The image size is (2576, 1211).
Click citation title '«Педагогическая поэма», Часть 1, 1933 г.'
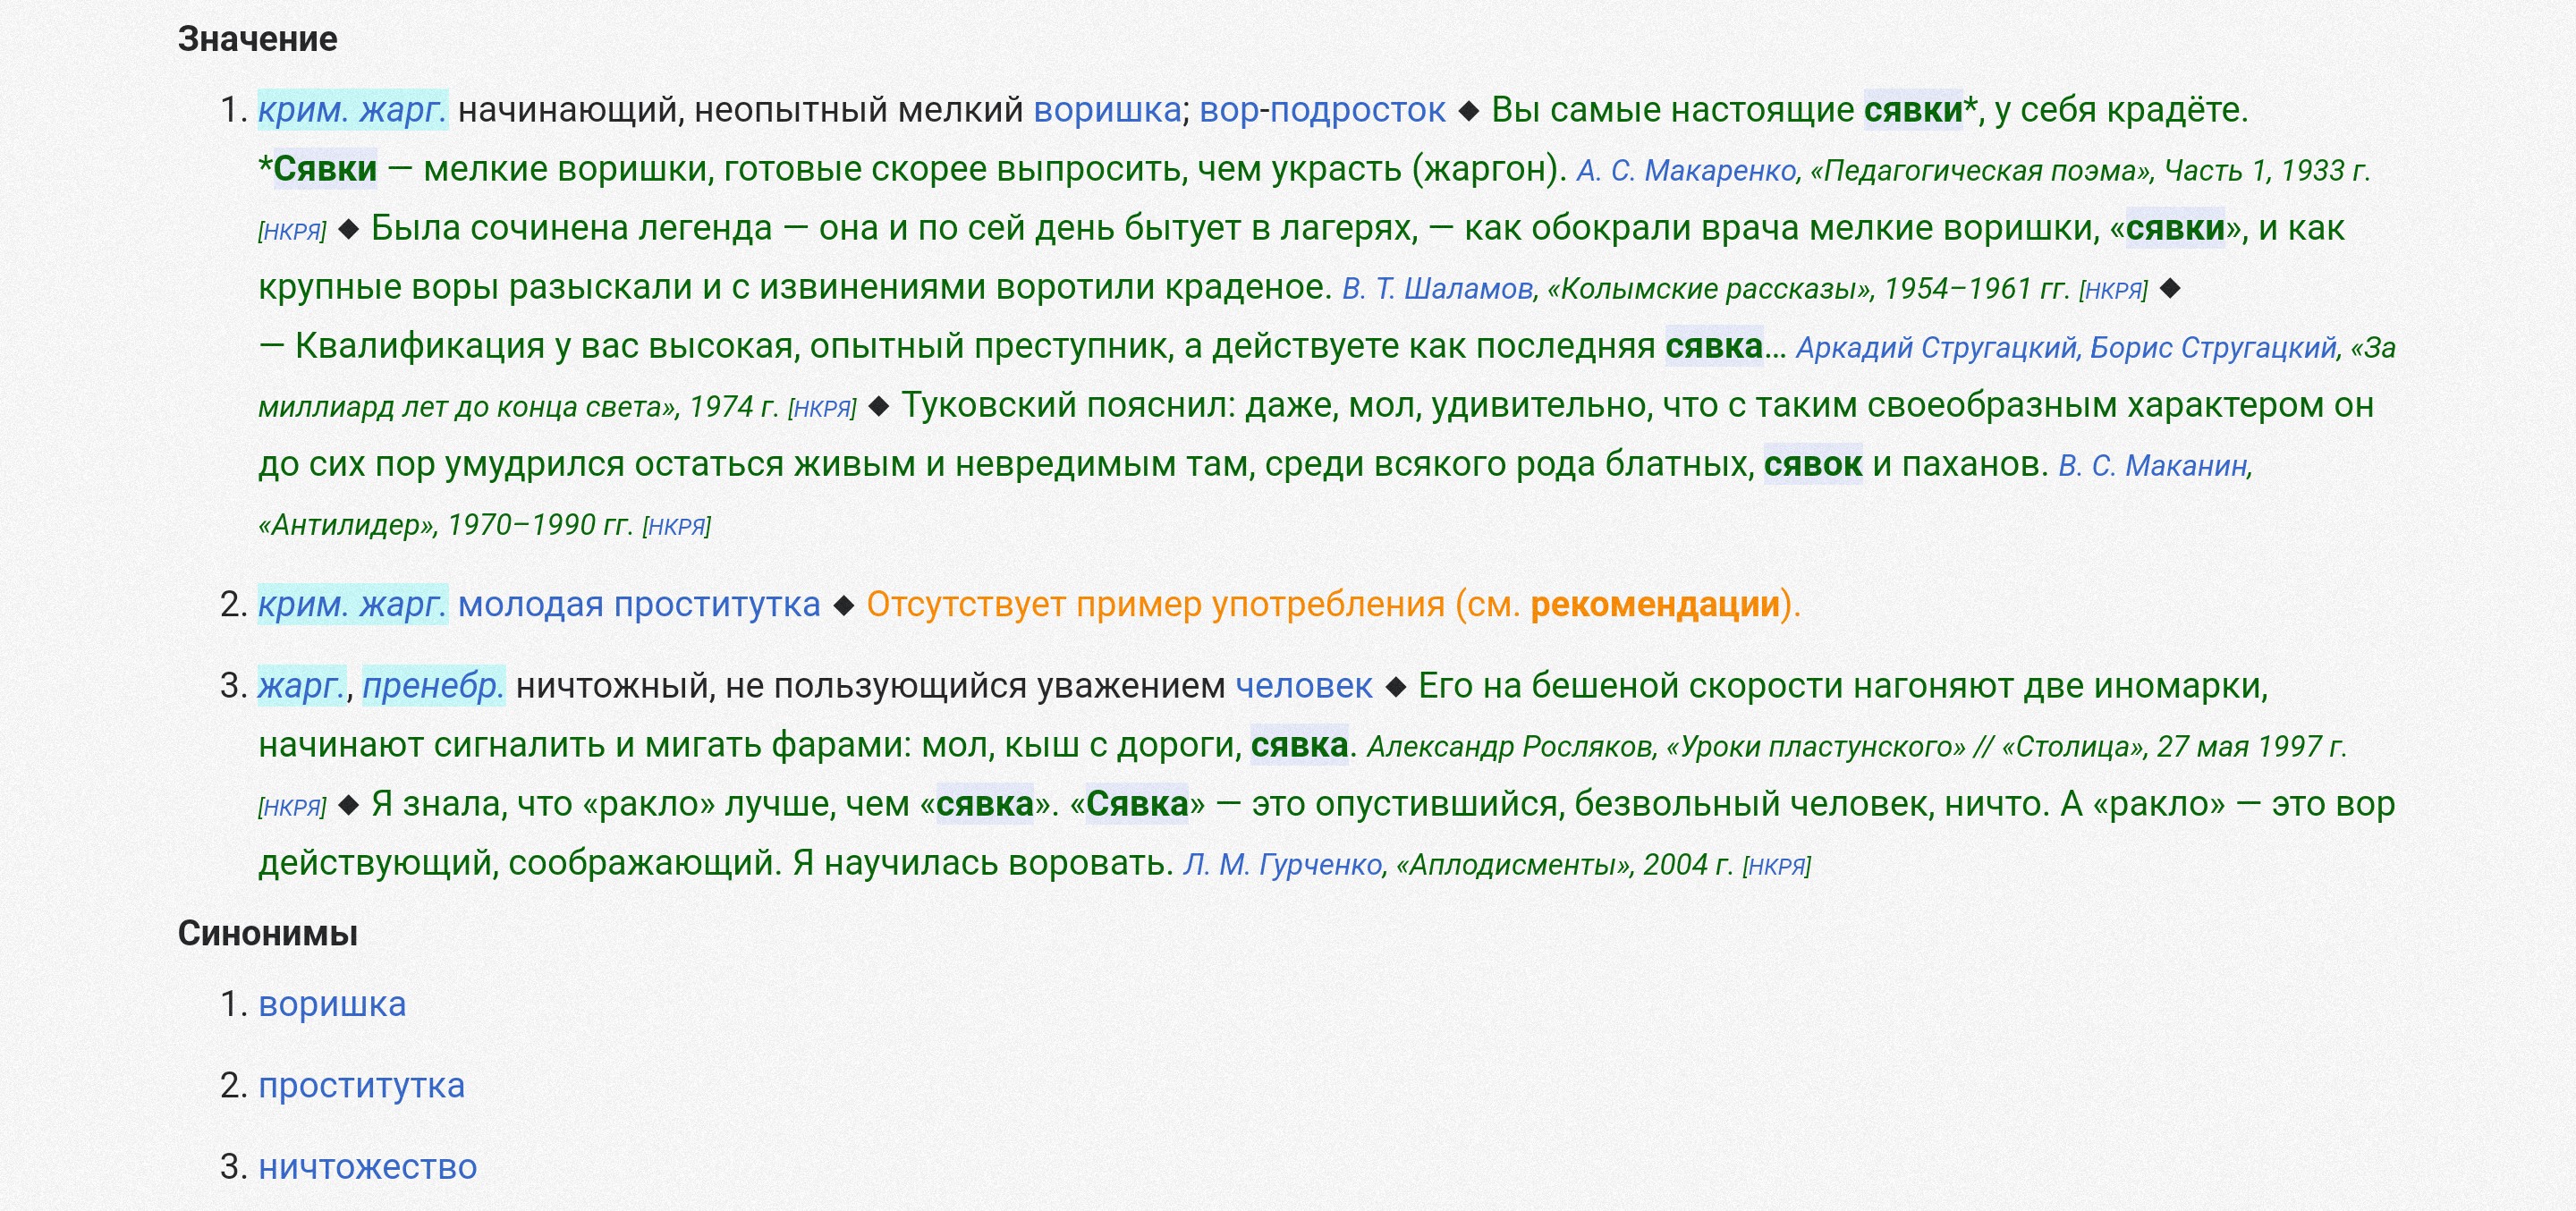(2090, 171)
